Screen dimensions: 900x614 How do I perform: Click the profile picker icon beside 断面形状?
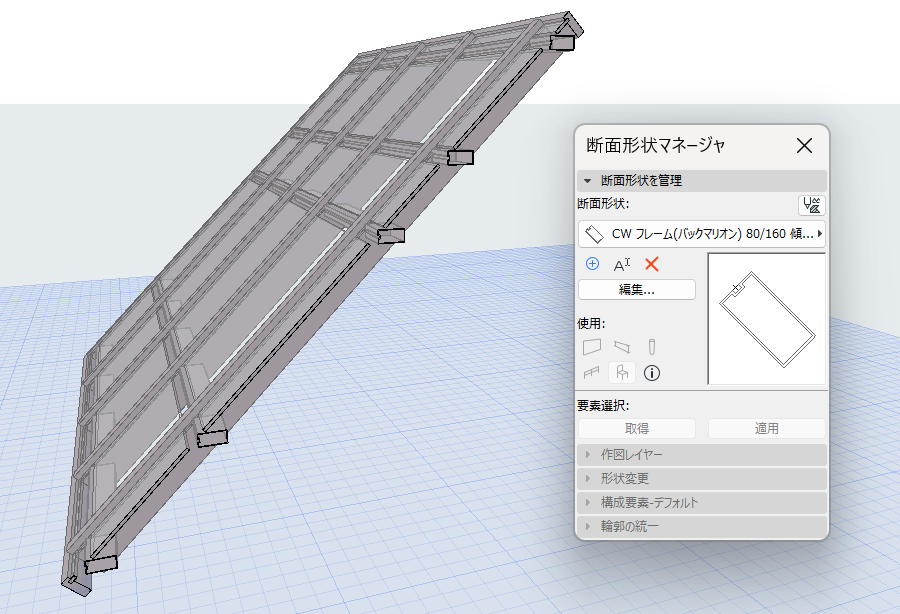pyautogui.click(x=811, y=205)
